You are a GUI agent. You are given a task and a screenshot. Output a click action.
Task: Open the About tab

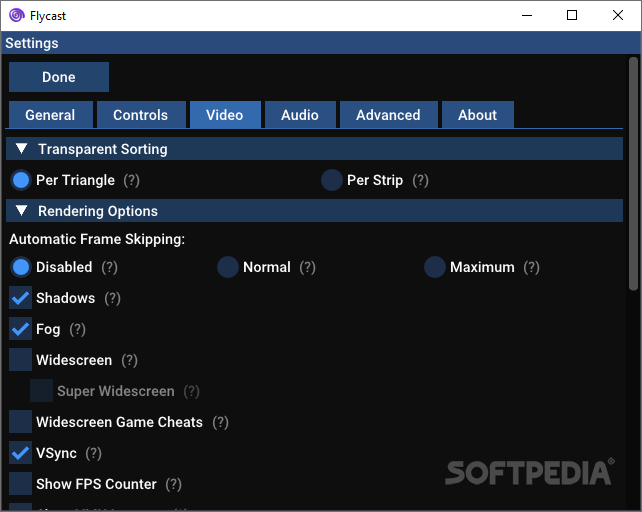[478, 115]
